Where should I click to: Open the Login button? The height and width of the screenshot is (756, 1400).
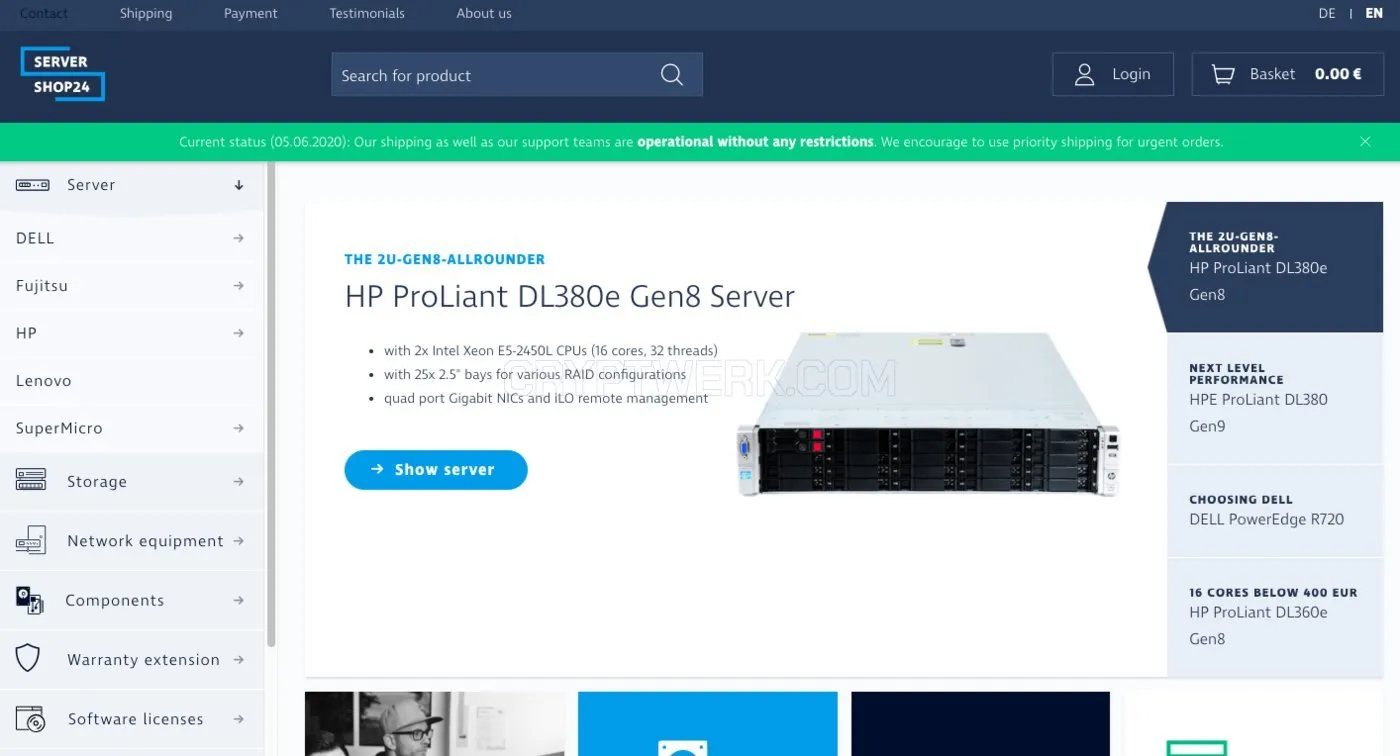(x=1113, y=74)
